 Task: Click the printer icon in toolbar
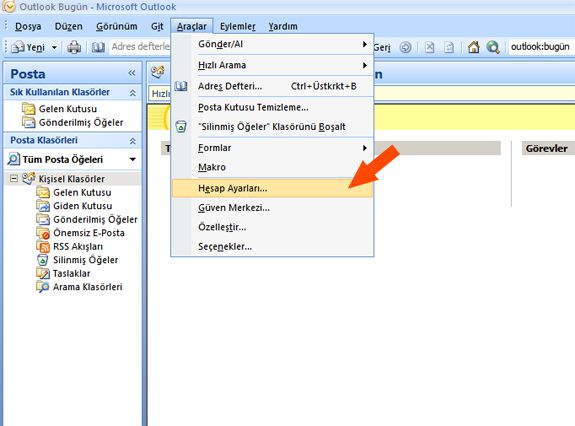74,47
